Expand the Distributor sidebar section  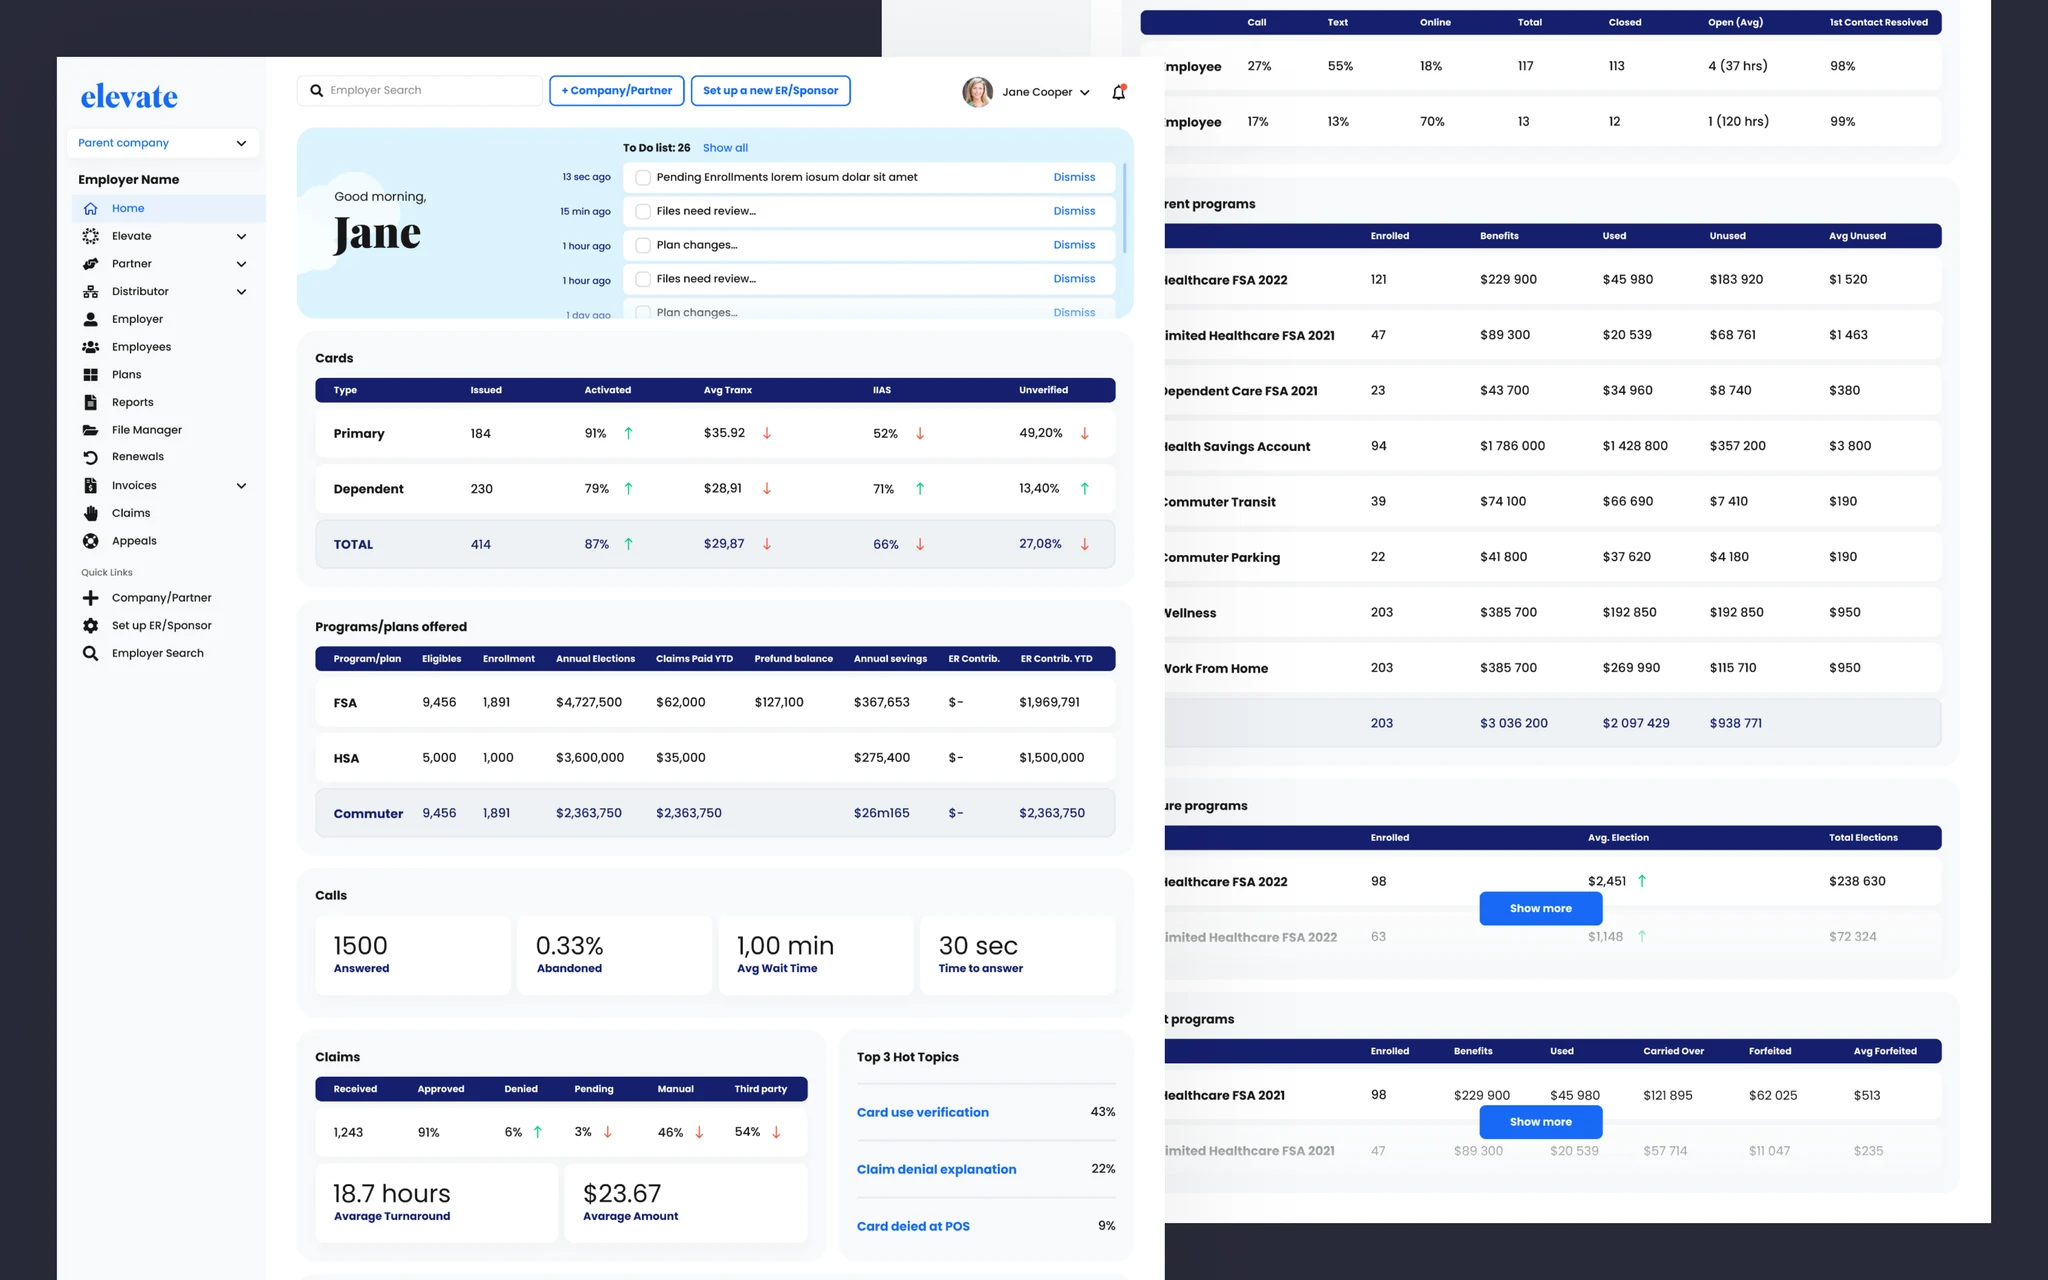pos(241,292)
